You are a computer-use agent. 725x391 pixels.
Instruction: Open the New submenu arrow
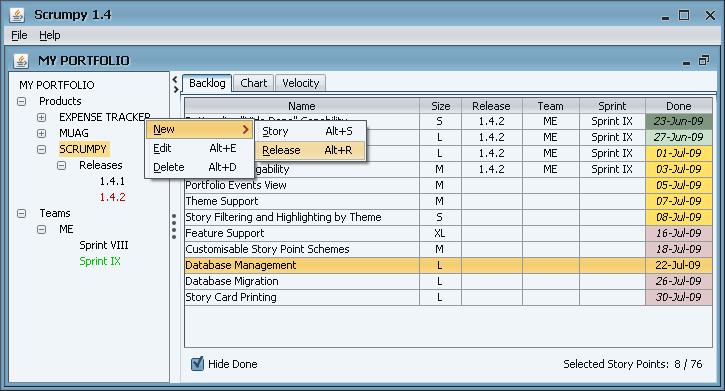246,130
